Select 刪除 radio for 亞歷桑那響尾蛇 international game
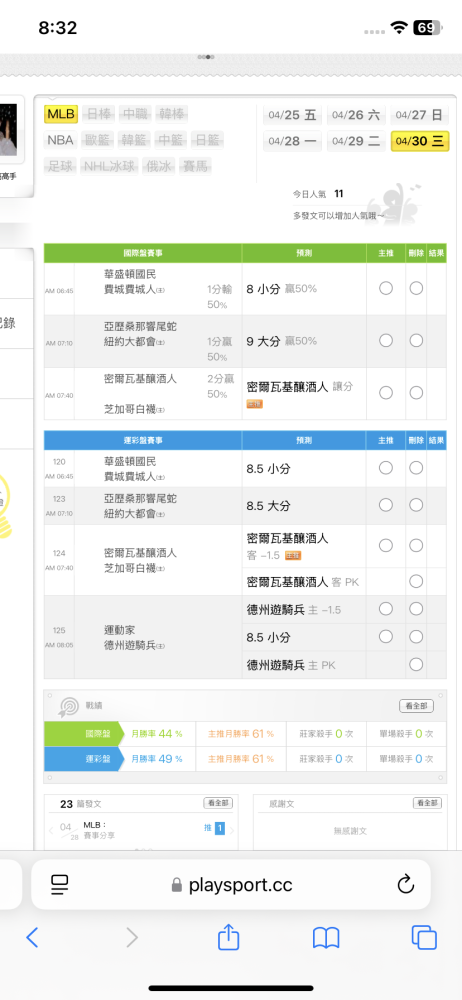The width and height of the screenshot is (462, 1000). 416,341
